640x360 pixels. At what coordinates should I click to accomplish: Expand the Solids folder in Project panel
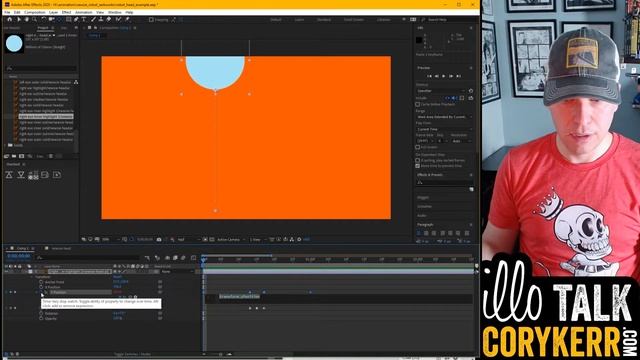(5, 145)
